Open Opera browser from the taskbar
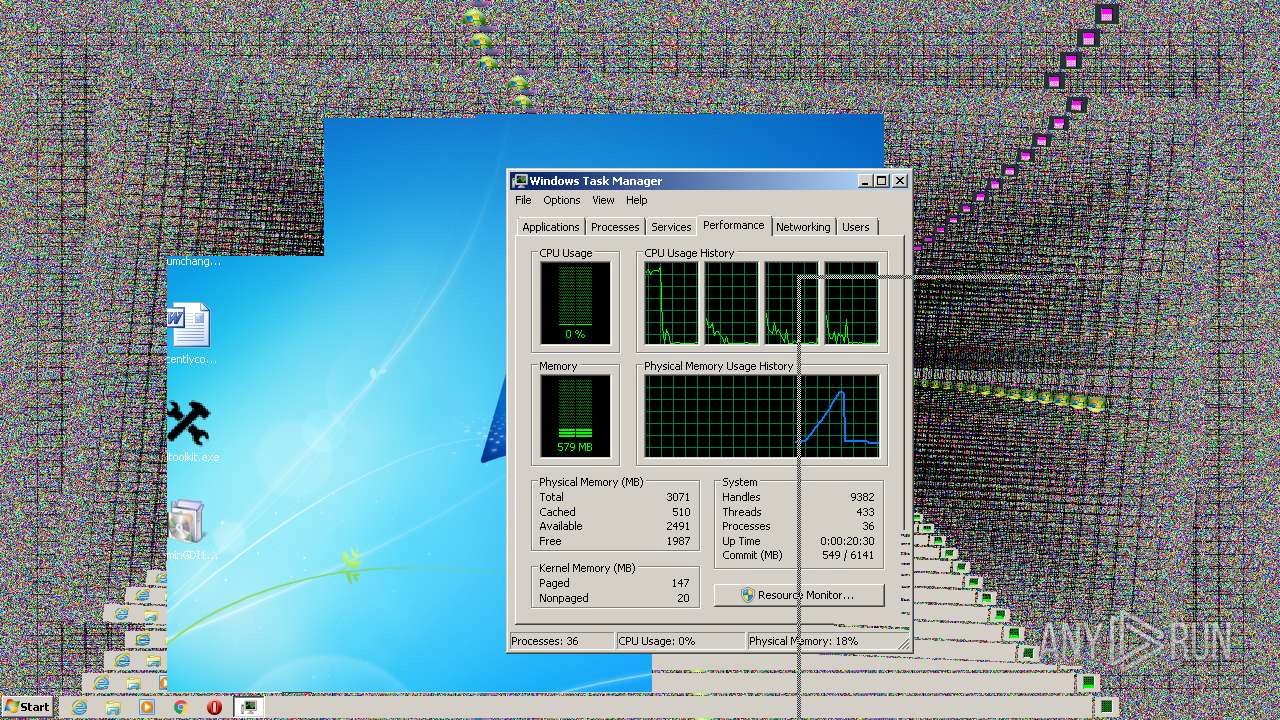 coord(214,707)
